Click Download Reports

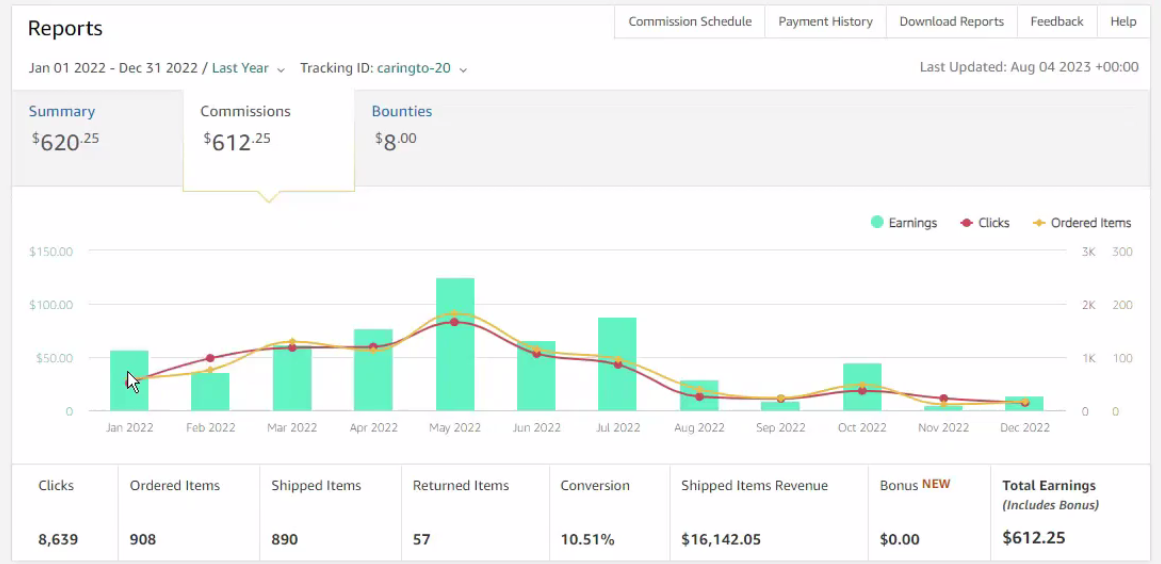(x=951, y=21)
